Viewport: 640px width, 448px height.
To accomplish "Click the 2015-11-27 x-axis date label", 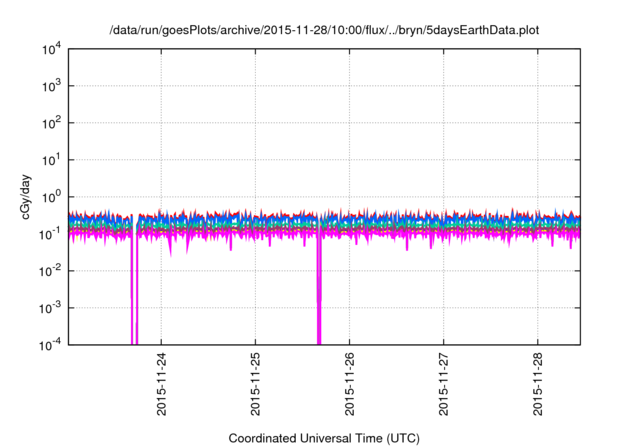I will click(444, 384).
